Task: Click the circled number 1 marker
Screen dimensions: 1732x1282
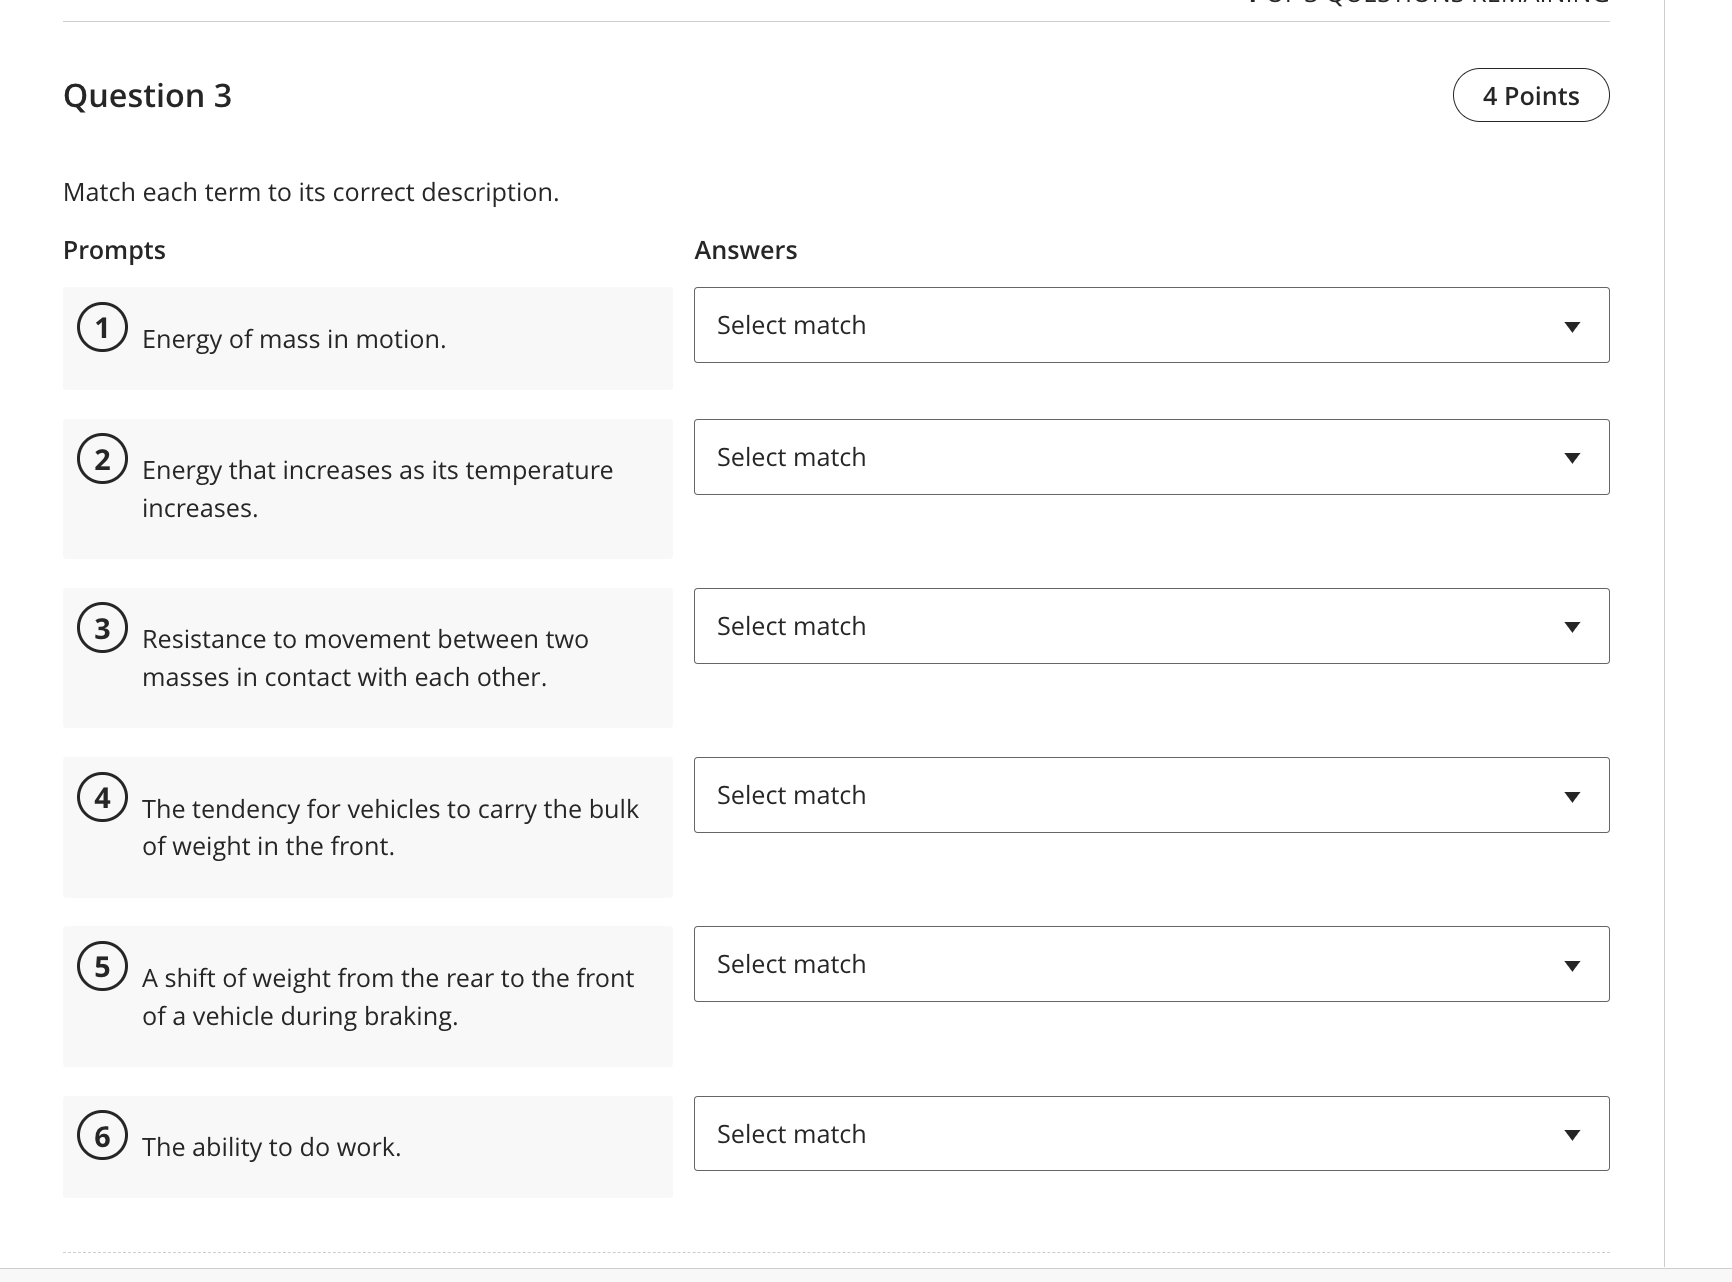Action: 102,327
